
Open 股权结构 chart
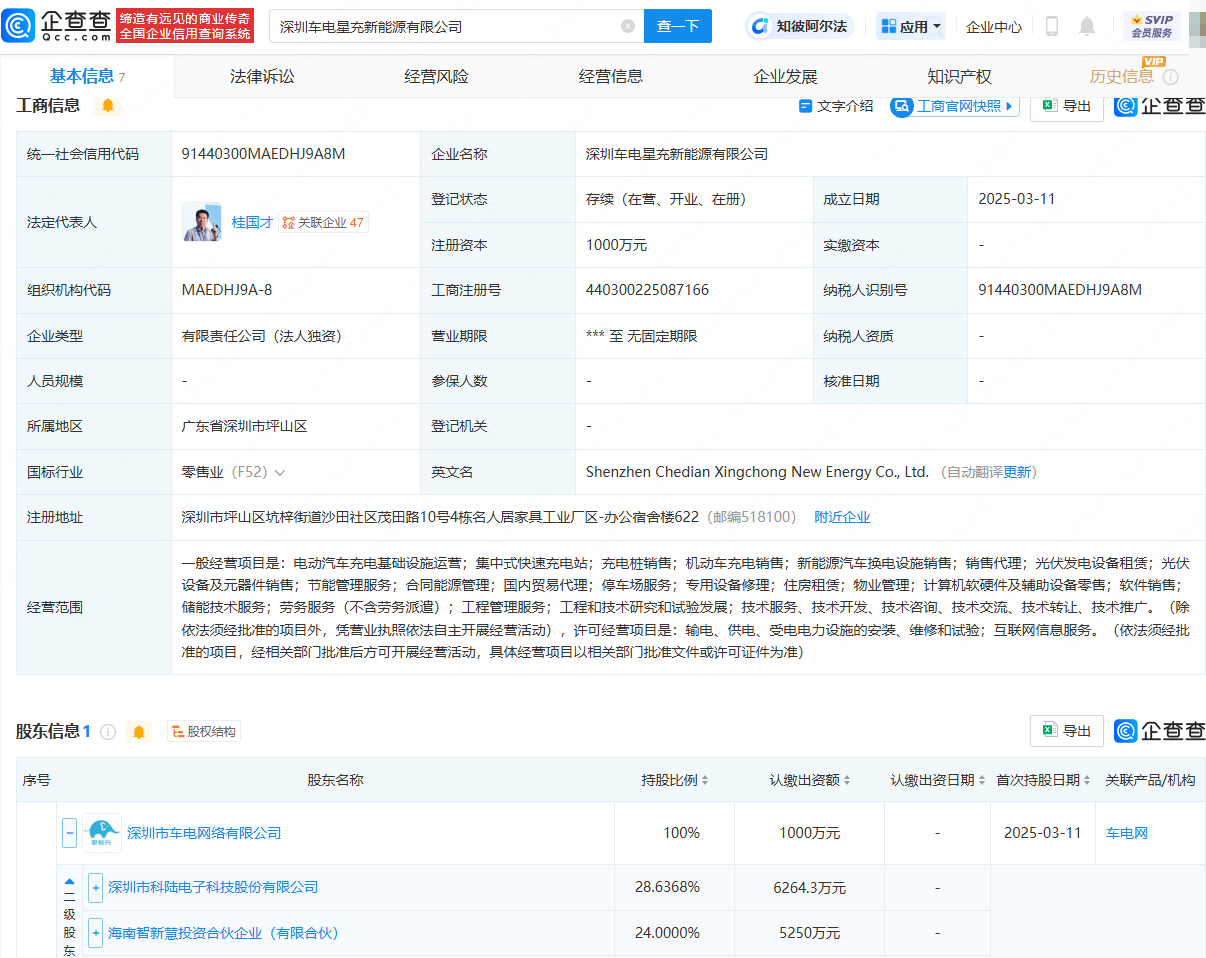(x=203, y=732)
